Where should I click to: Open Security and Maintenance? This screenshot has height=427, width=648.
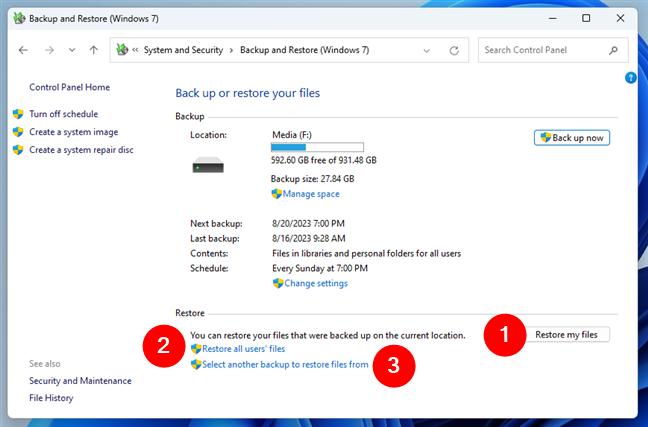[x=80, y=381]
